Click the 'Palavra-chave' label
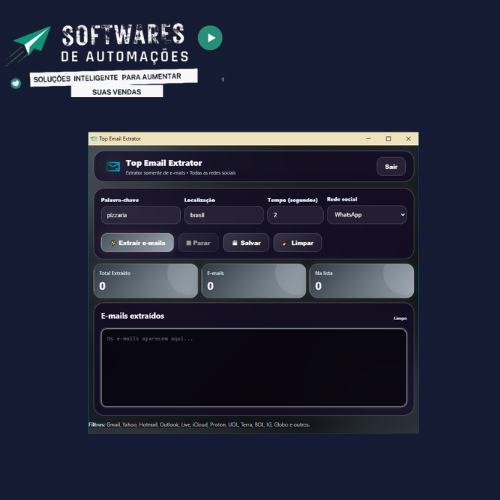 click(x=120, y=200)
